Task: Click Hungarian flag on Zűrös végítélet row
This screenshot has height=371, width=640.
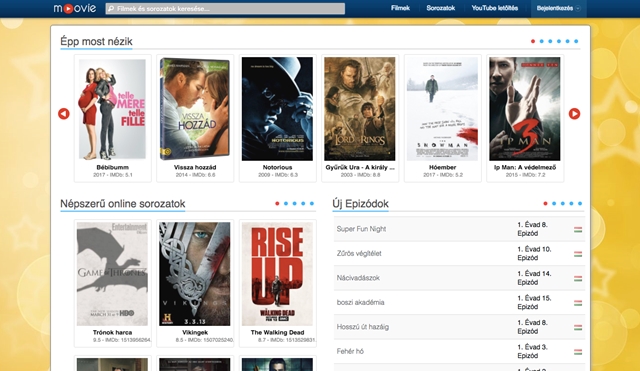Action: click(578, 254)
